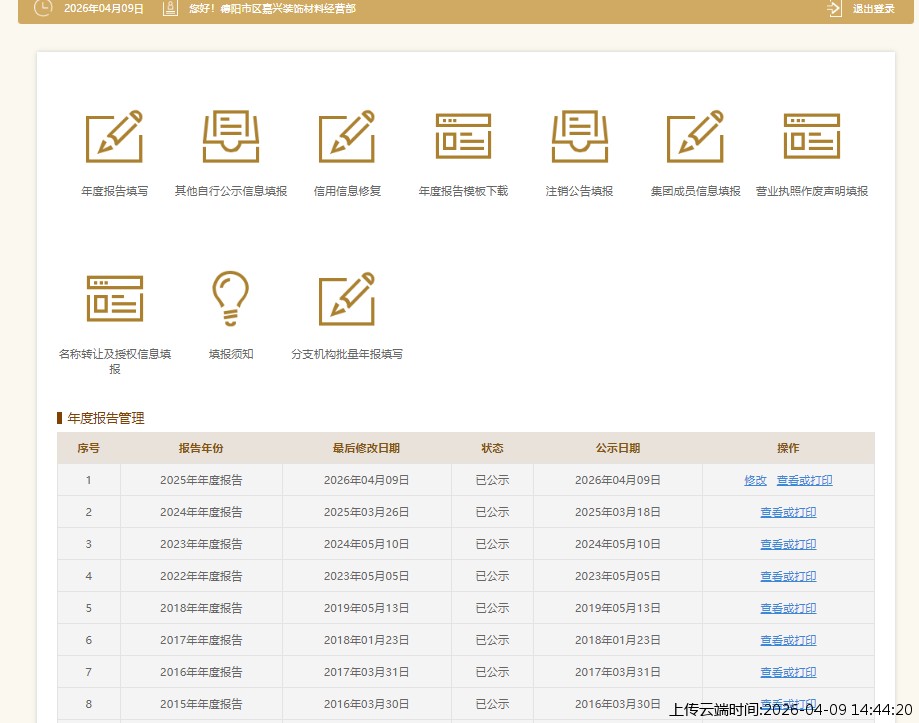The height and width of the screenshot is (723, 919).
Task: Open 查看或打印 for 2018年度报告
Action: coord(788,608)
